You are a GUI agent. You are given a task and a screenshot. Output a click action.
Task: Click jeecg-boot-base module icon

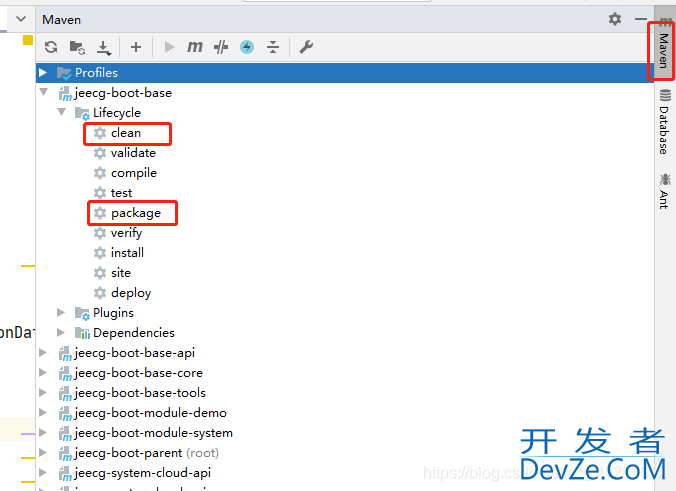[65, 93]
